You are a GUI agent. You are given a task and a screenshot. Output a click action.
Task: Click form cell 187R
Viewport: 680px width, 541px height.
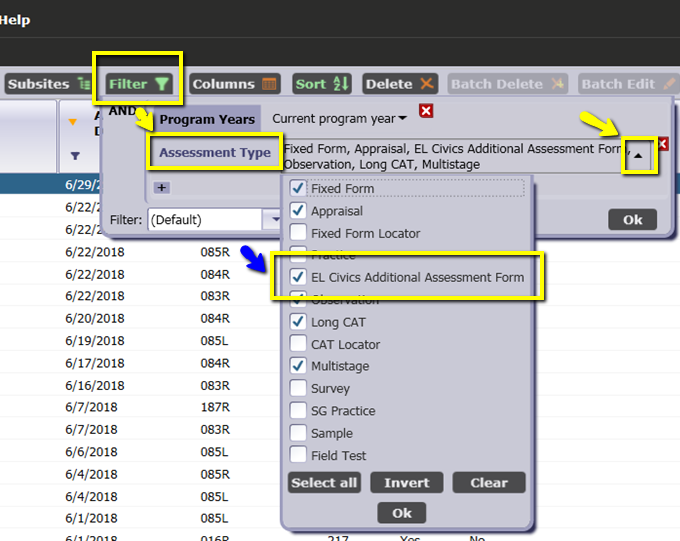tap(215, 407)
